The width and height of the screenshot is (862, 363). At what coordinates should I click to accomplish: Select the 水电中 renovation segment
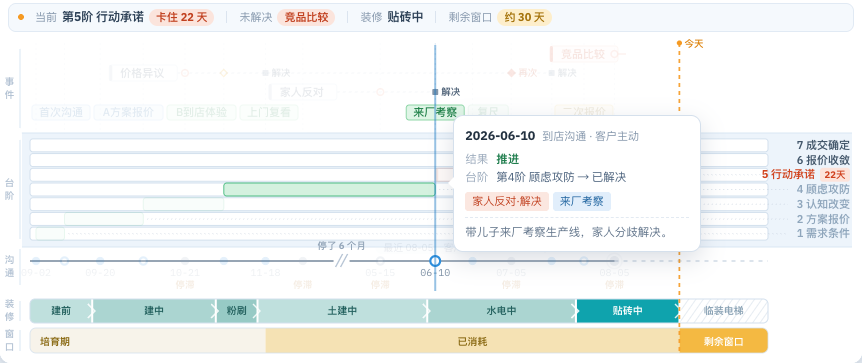click(x=501, y=311)
